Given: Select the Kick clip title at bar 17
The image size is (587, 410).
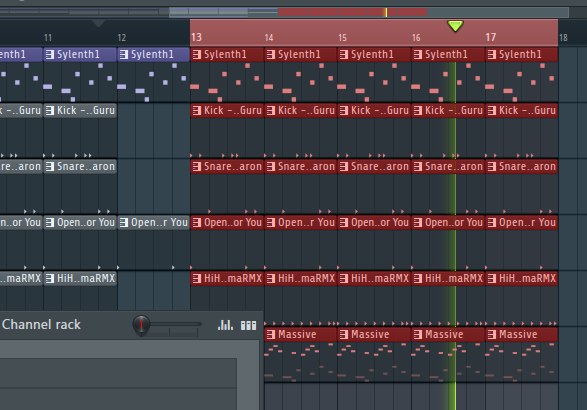Looking at the screenshot, I should 527,110.
